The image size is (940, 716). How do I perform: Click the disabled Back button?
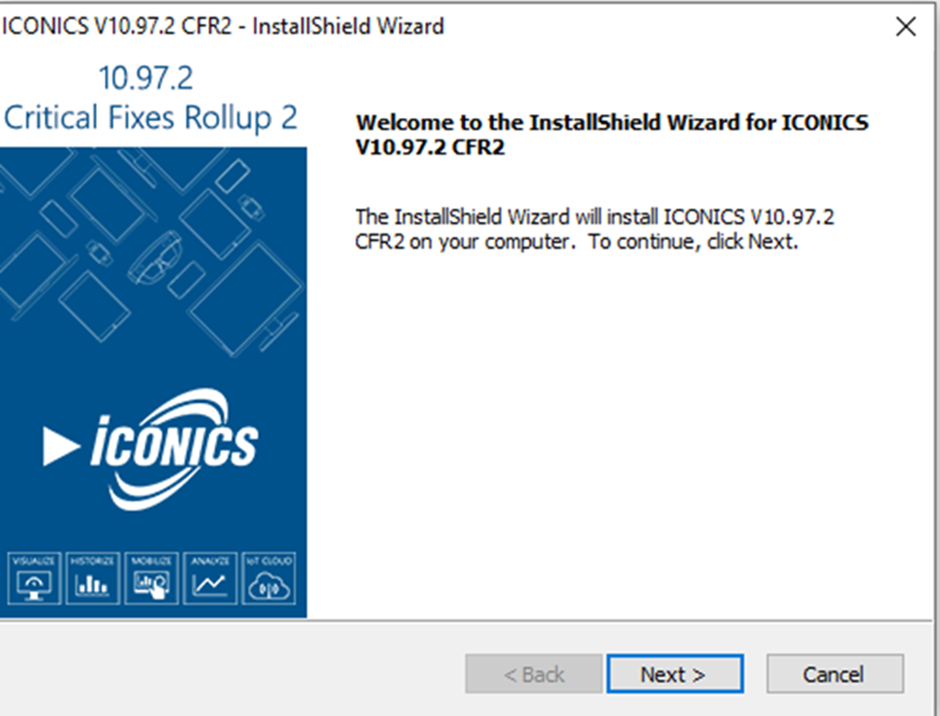click(x=534, y=674)
